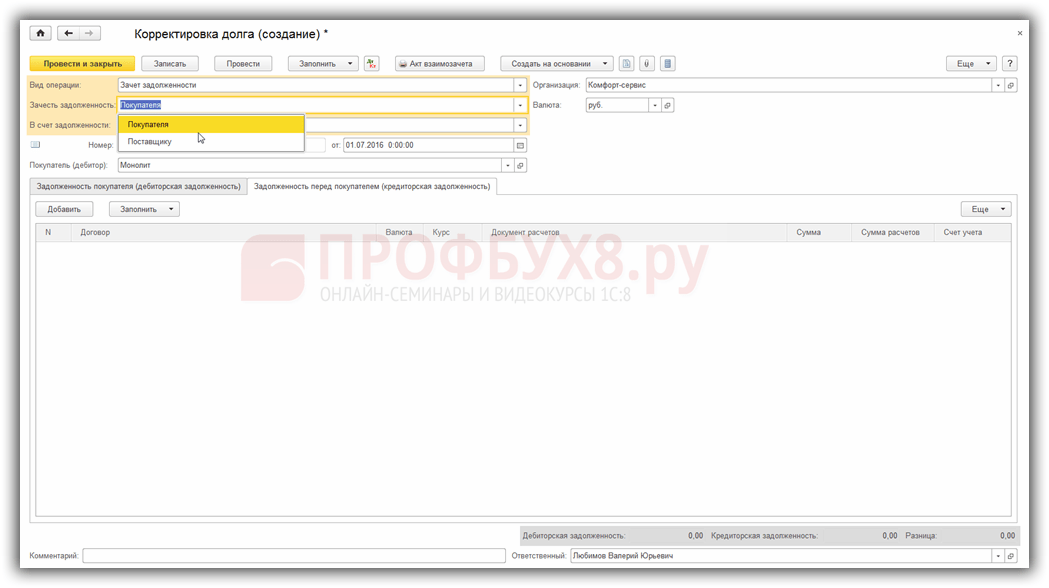Click the document status icon beside Номер
Image resolution: width=1049 pixels, height=588 pixels.
tap(35, 144)
